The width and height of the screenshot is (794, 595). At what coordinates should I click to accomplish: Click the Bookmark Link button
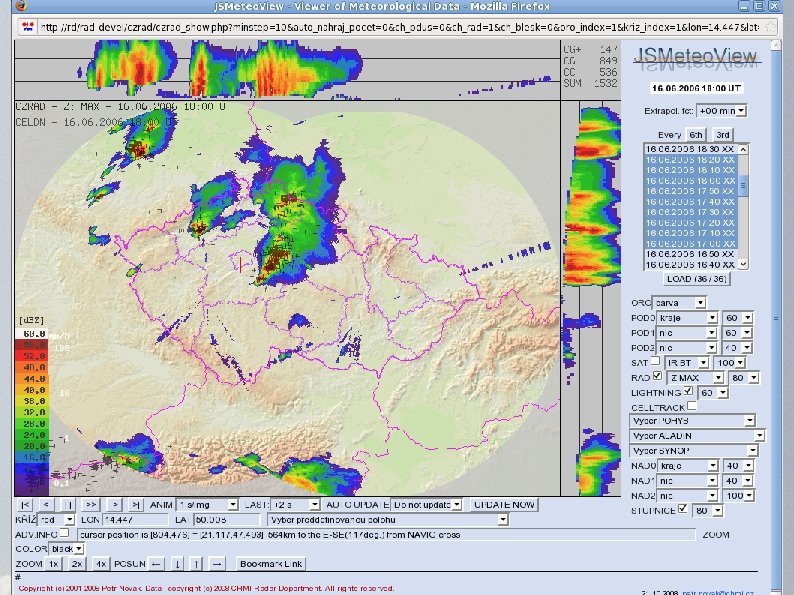(271, 564)
